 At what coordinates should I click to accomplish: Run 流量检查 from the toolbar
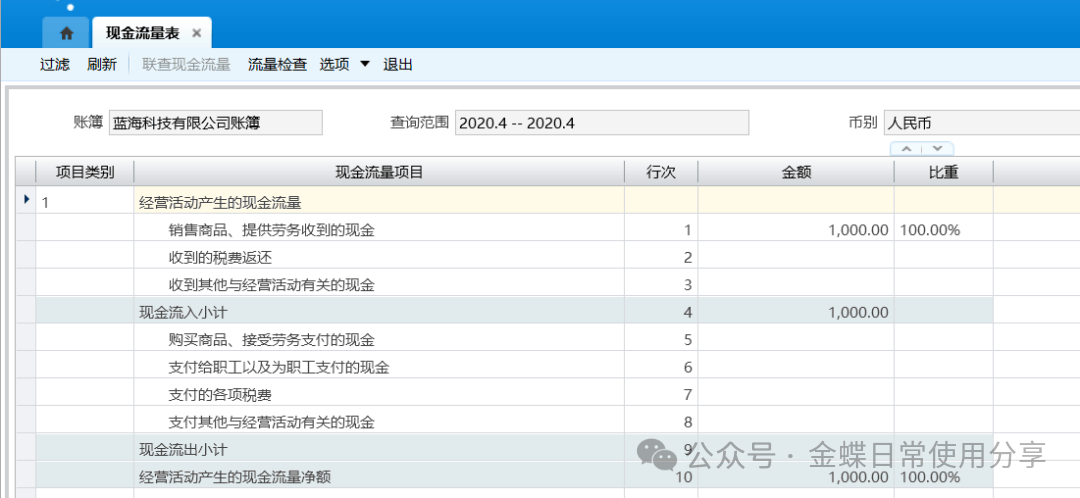click(277, 65)
